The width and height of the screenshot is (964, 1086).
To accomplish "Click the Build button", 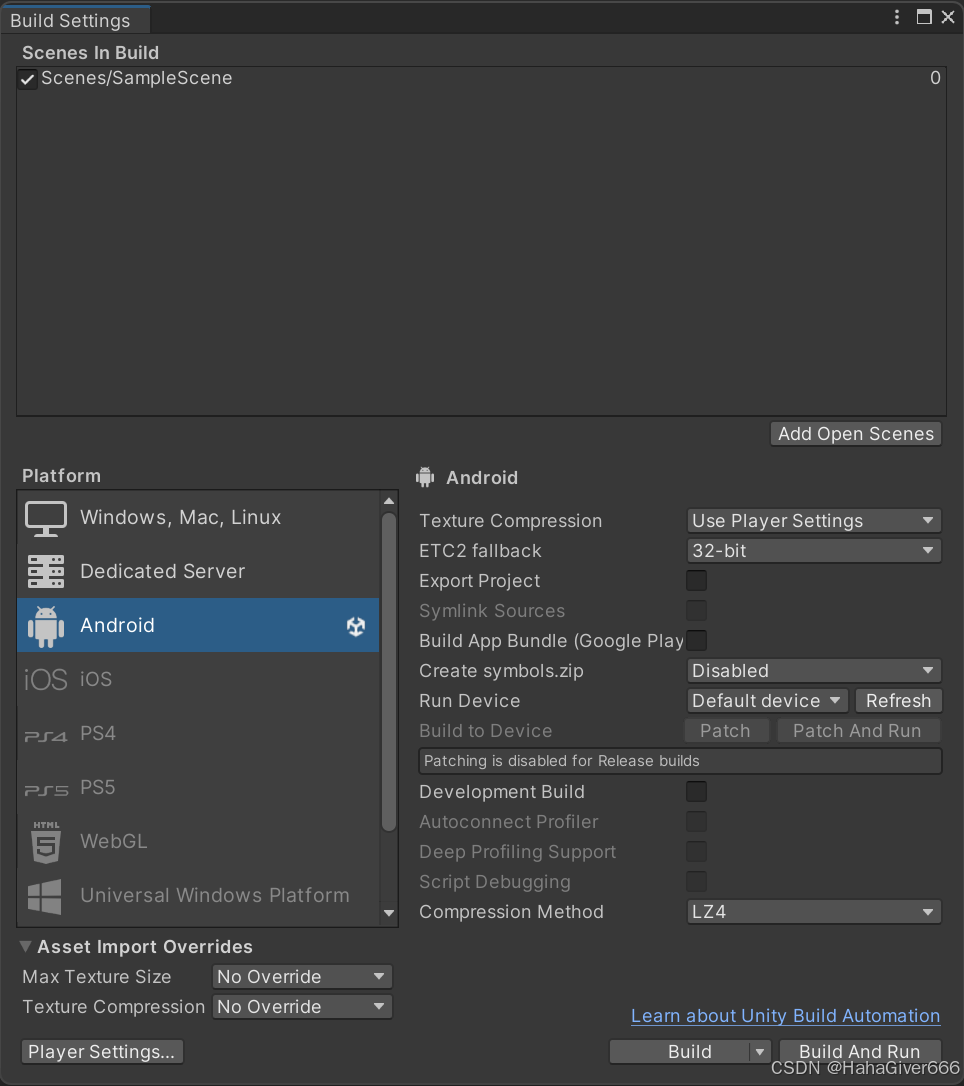I will coord(680,1051).
